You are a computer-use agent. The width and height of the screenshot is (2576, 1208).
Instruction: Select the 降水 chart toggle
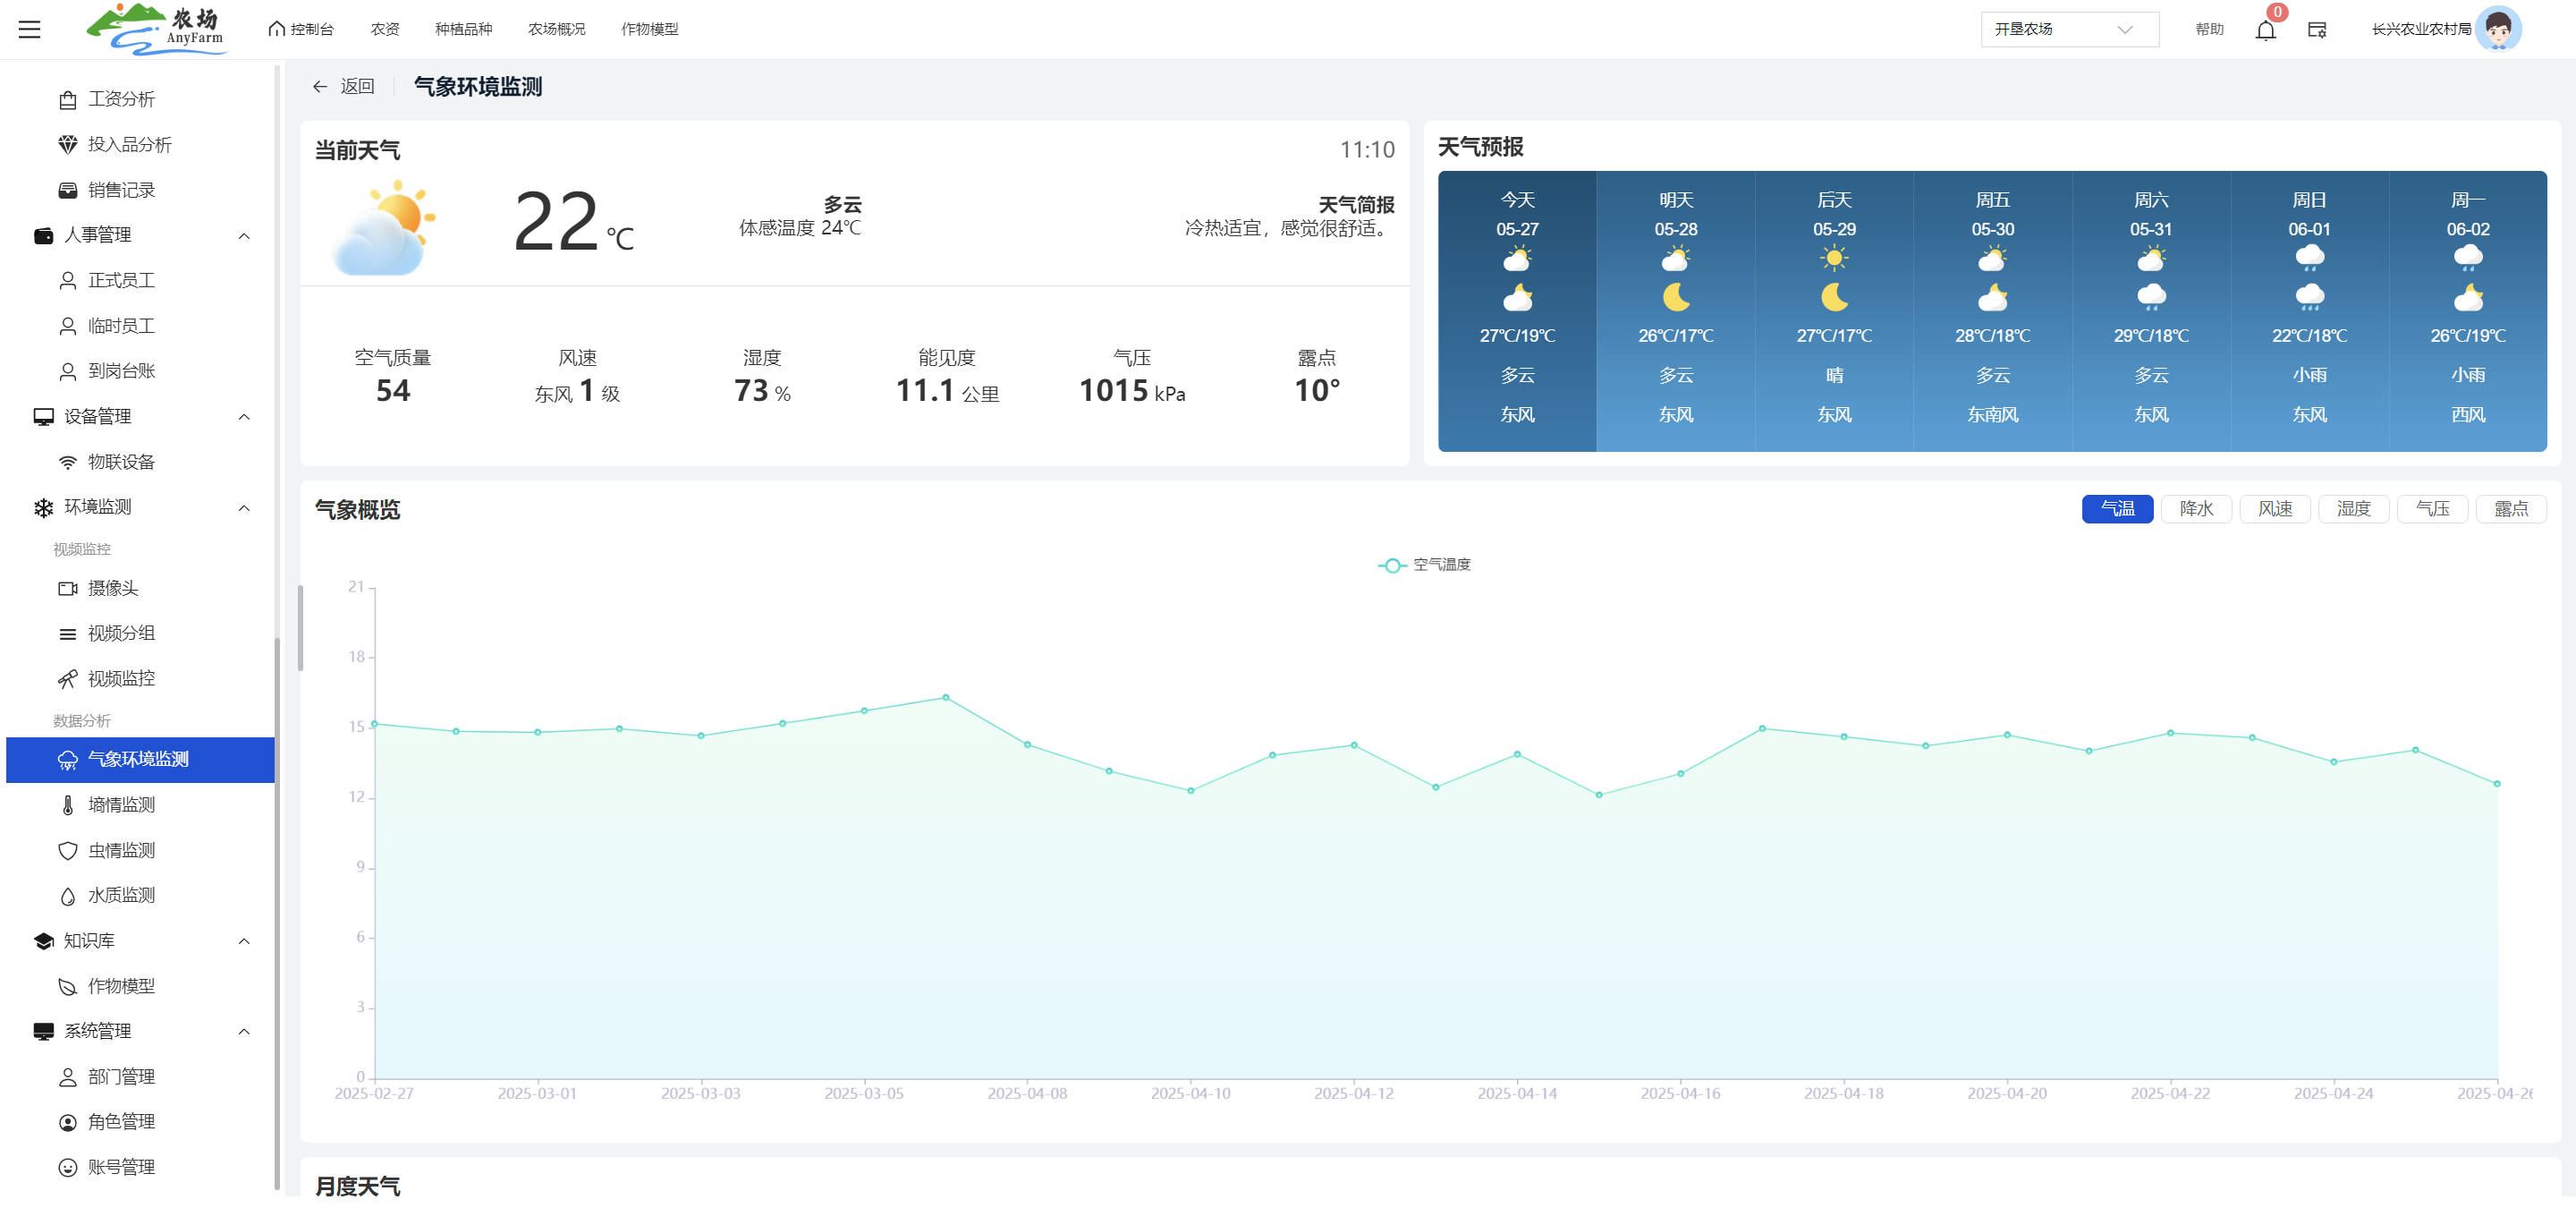pyautogui.click(x=2195, y=509)
